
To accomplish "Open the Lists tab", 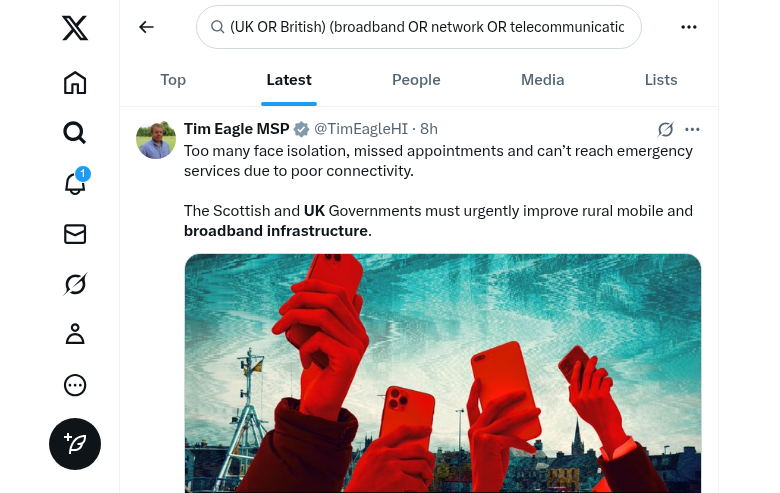I will [661, 80].
